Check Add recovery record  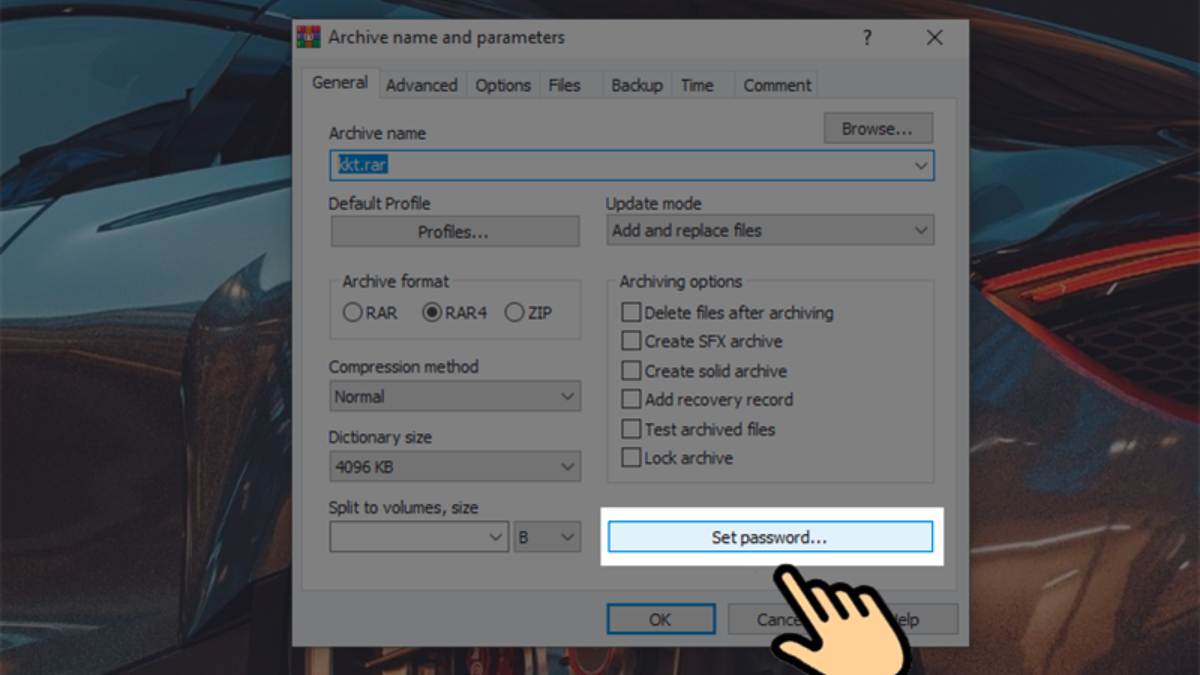click(631, 399)
